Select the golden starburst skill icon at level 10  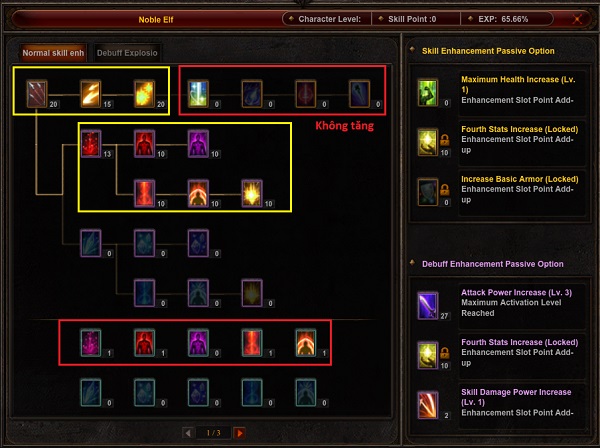252,193
